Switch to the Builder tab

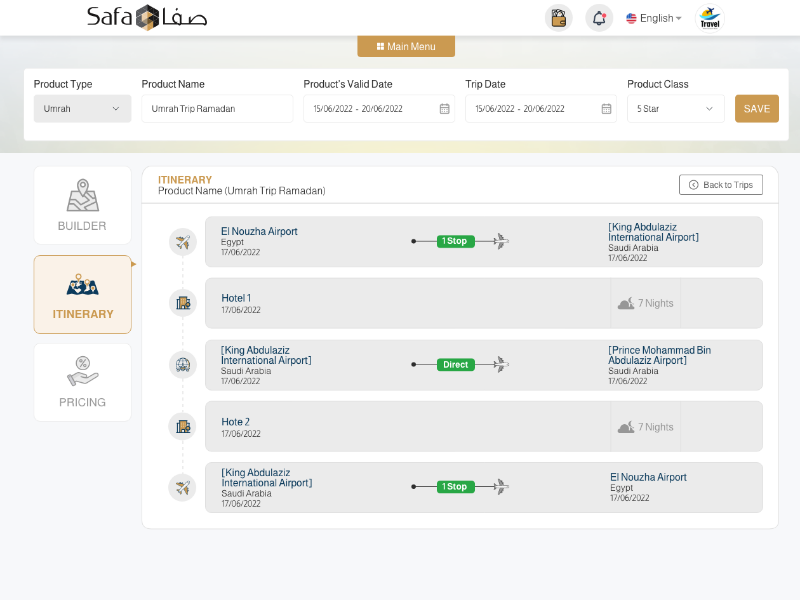click(82, 205)
